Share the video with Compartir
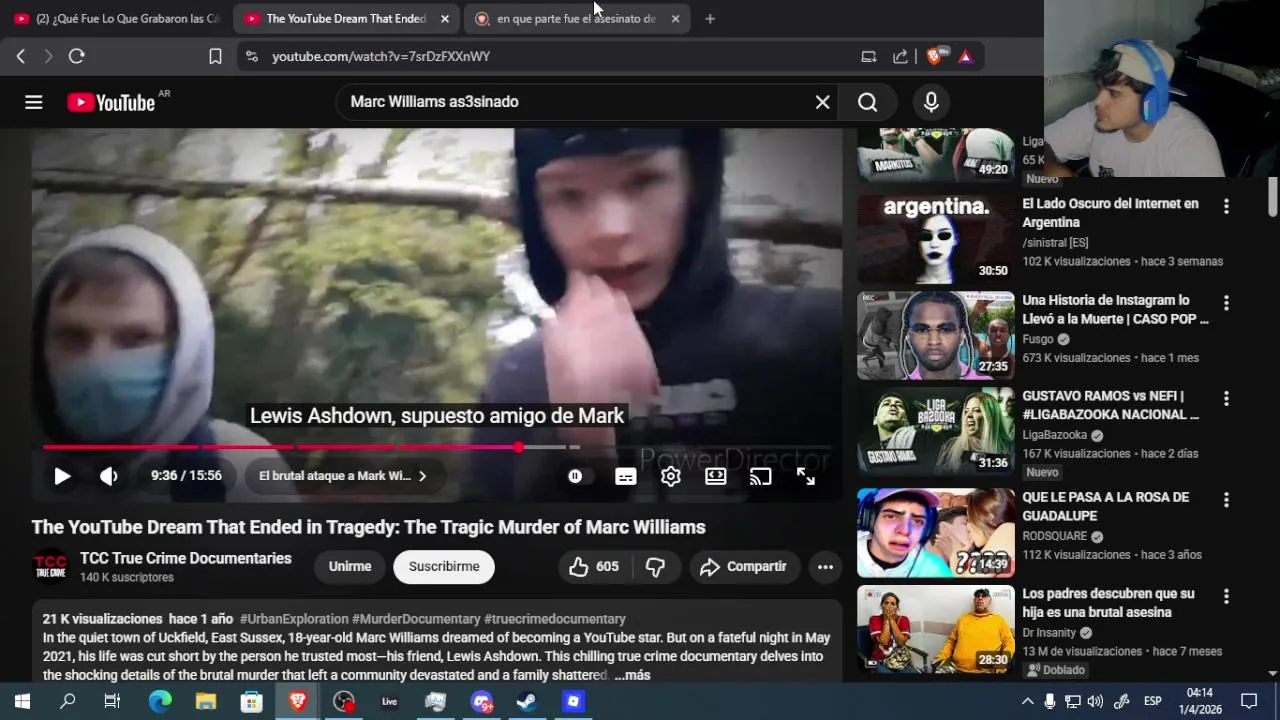 point(744,567)
